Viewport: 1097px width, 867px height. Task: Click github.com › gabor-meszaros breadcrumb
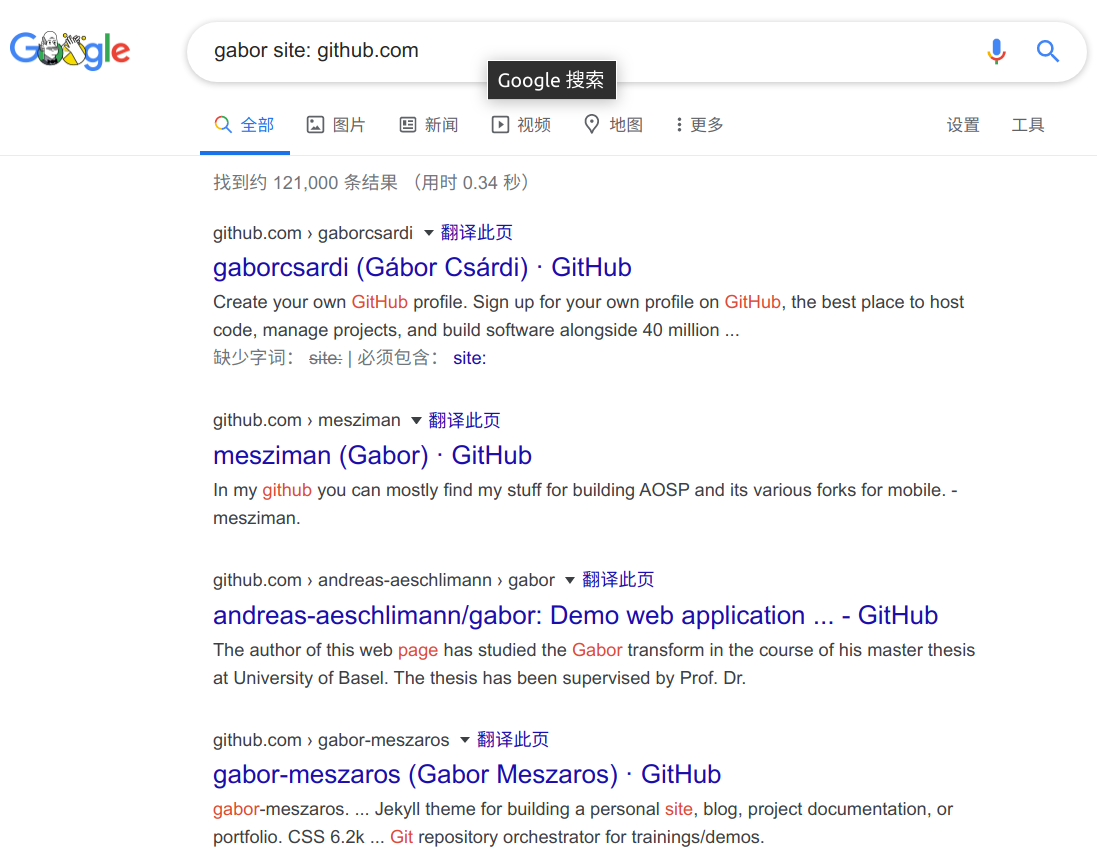pyautogui.click(x=331, y=740)
